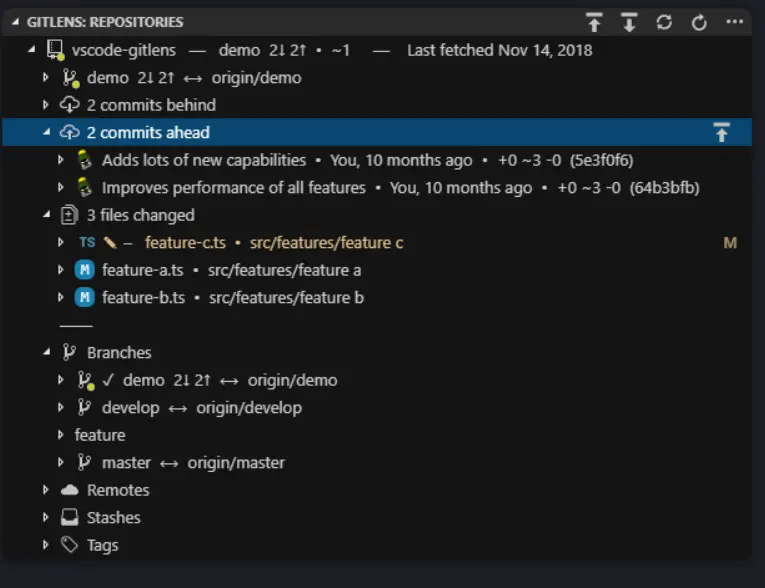
Task: Open feature-c.ts file entry
Action: 183,242
